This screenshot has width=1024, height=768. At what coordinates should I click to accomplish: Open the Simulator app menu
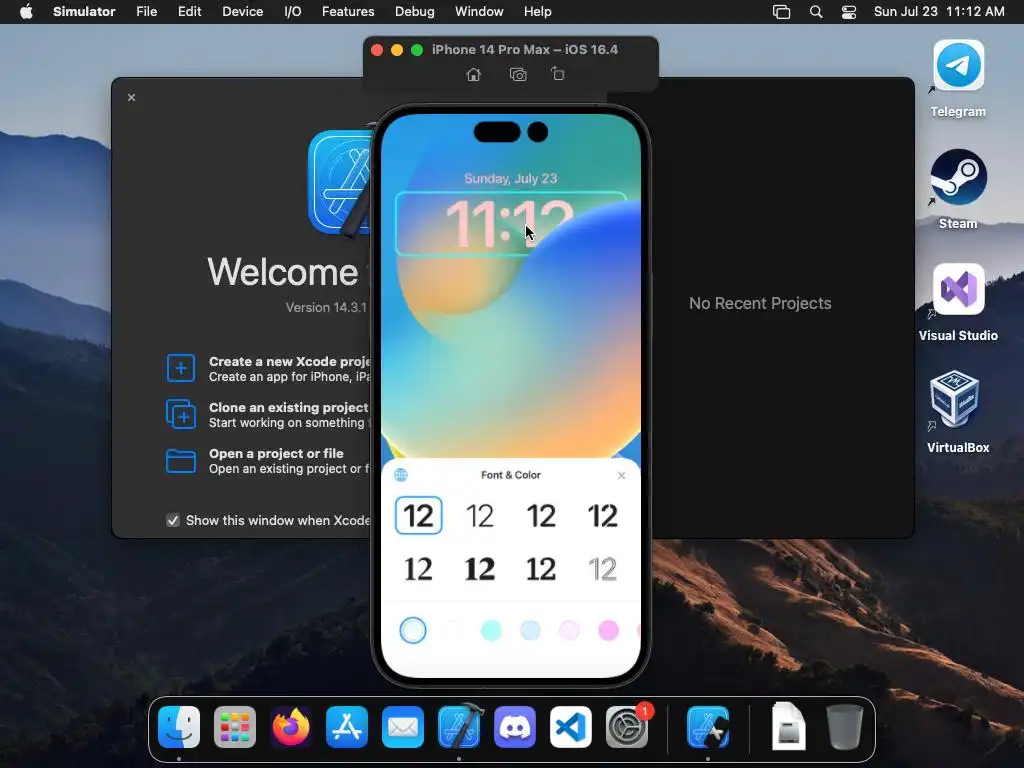pyautogui.click(x=84, y=12)
